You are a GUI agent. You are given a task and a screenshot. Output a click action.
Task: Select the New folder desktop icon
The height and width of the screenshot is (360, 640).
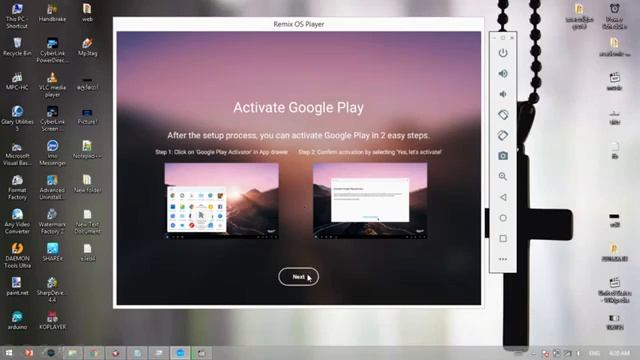click(87, 184)
